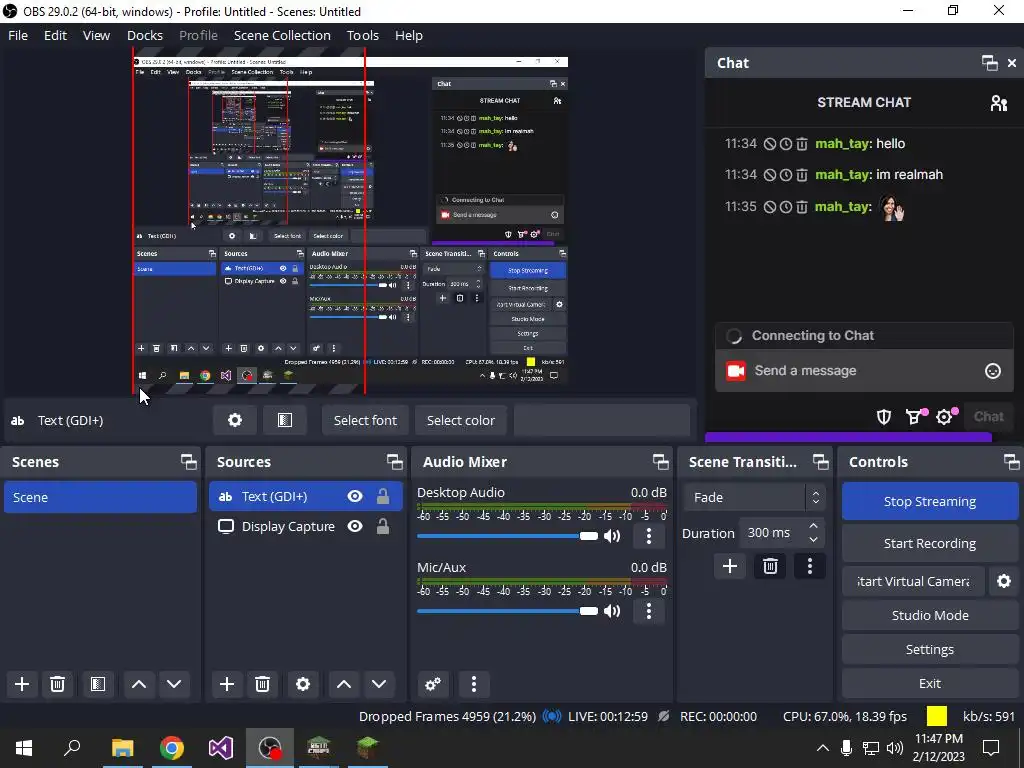The image size is (1024, 768).
Task: Float the Controls dock
Action: coord(1012,462)
